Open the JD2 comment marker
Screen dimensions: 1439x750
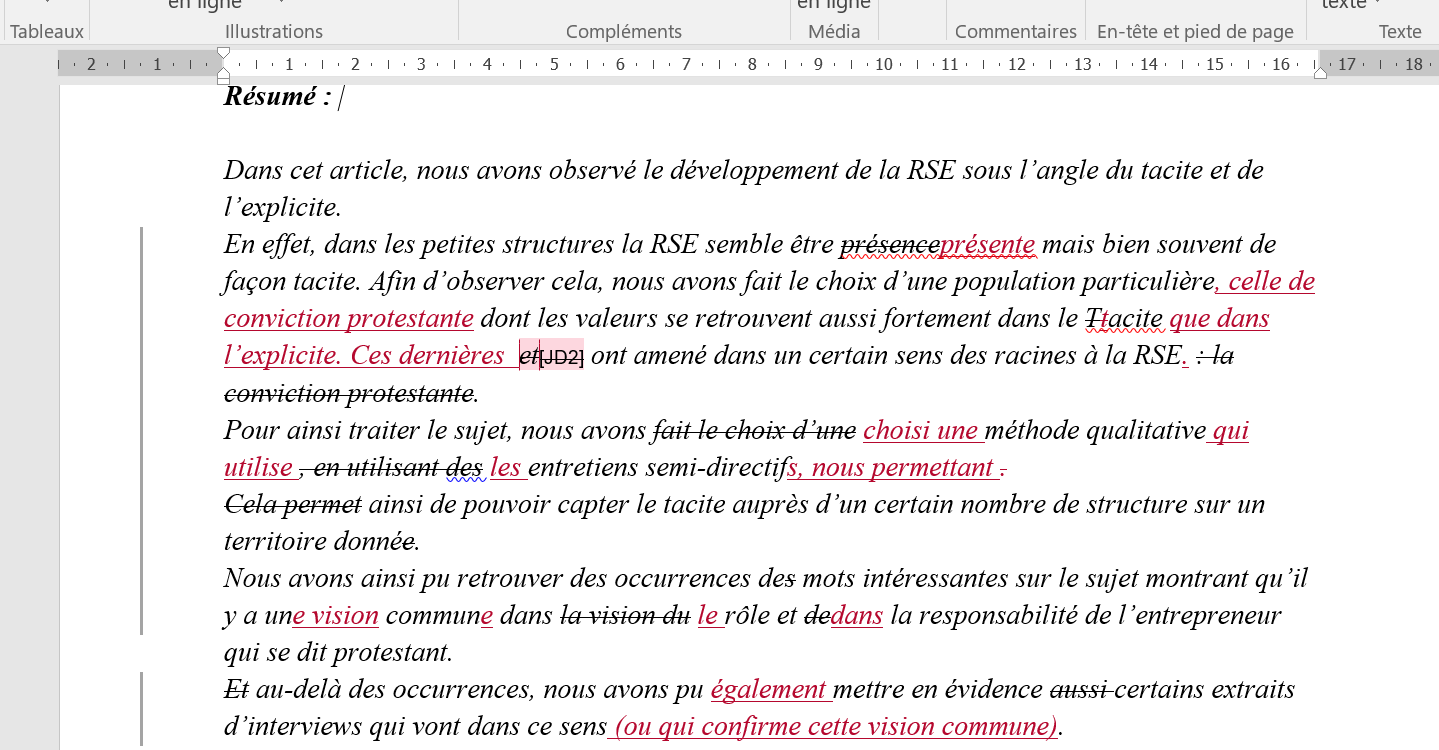click(561, 357)
